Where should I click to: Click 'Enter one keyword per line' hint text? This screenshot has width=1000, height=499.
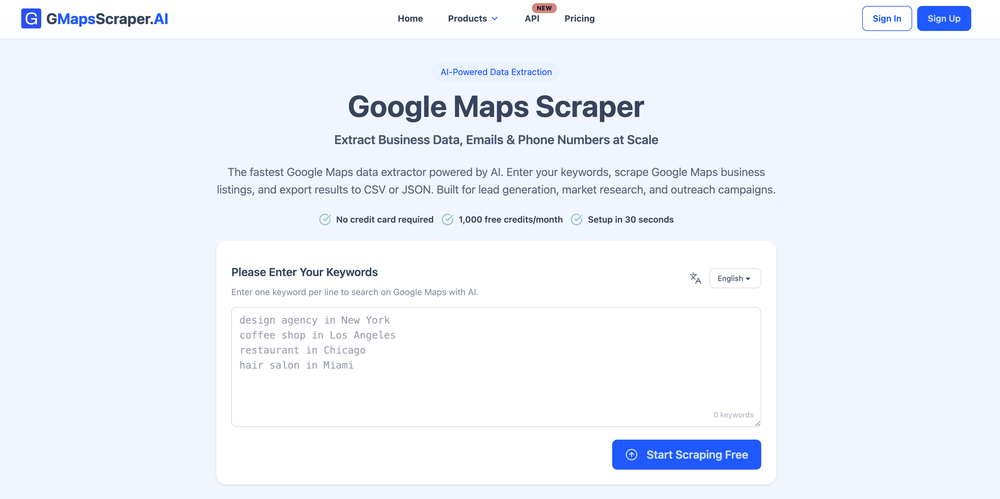(x=355, y=292)
